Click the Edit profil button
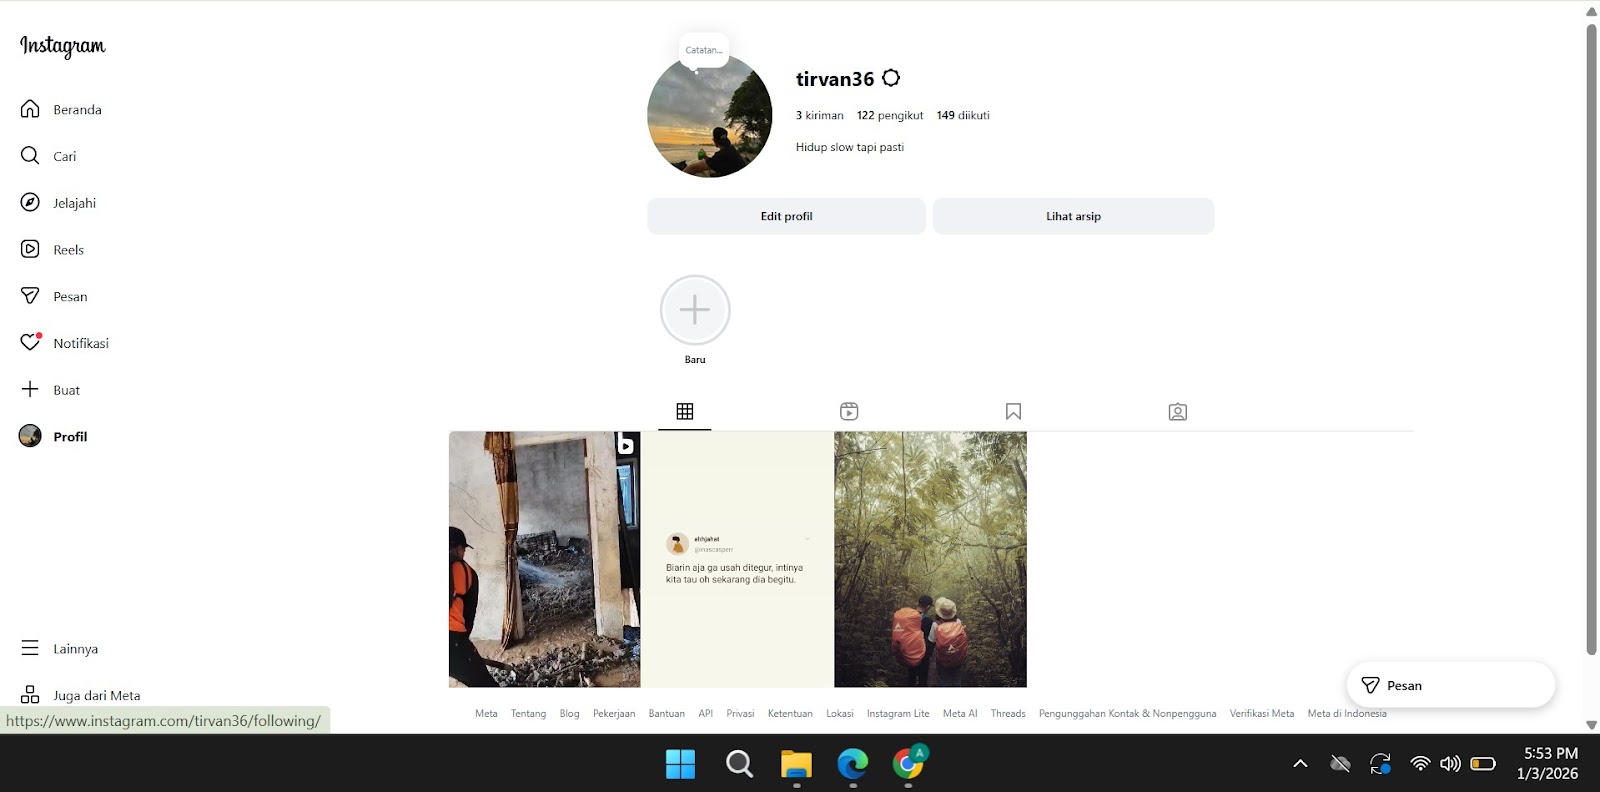 (x=786, y=216)
